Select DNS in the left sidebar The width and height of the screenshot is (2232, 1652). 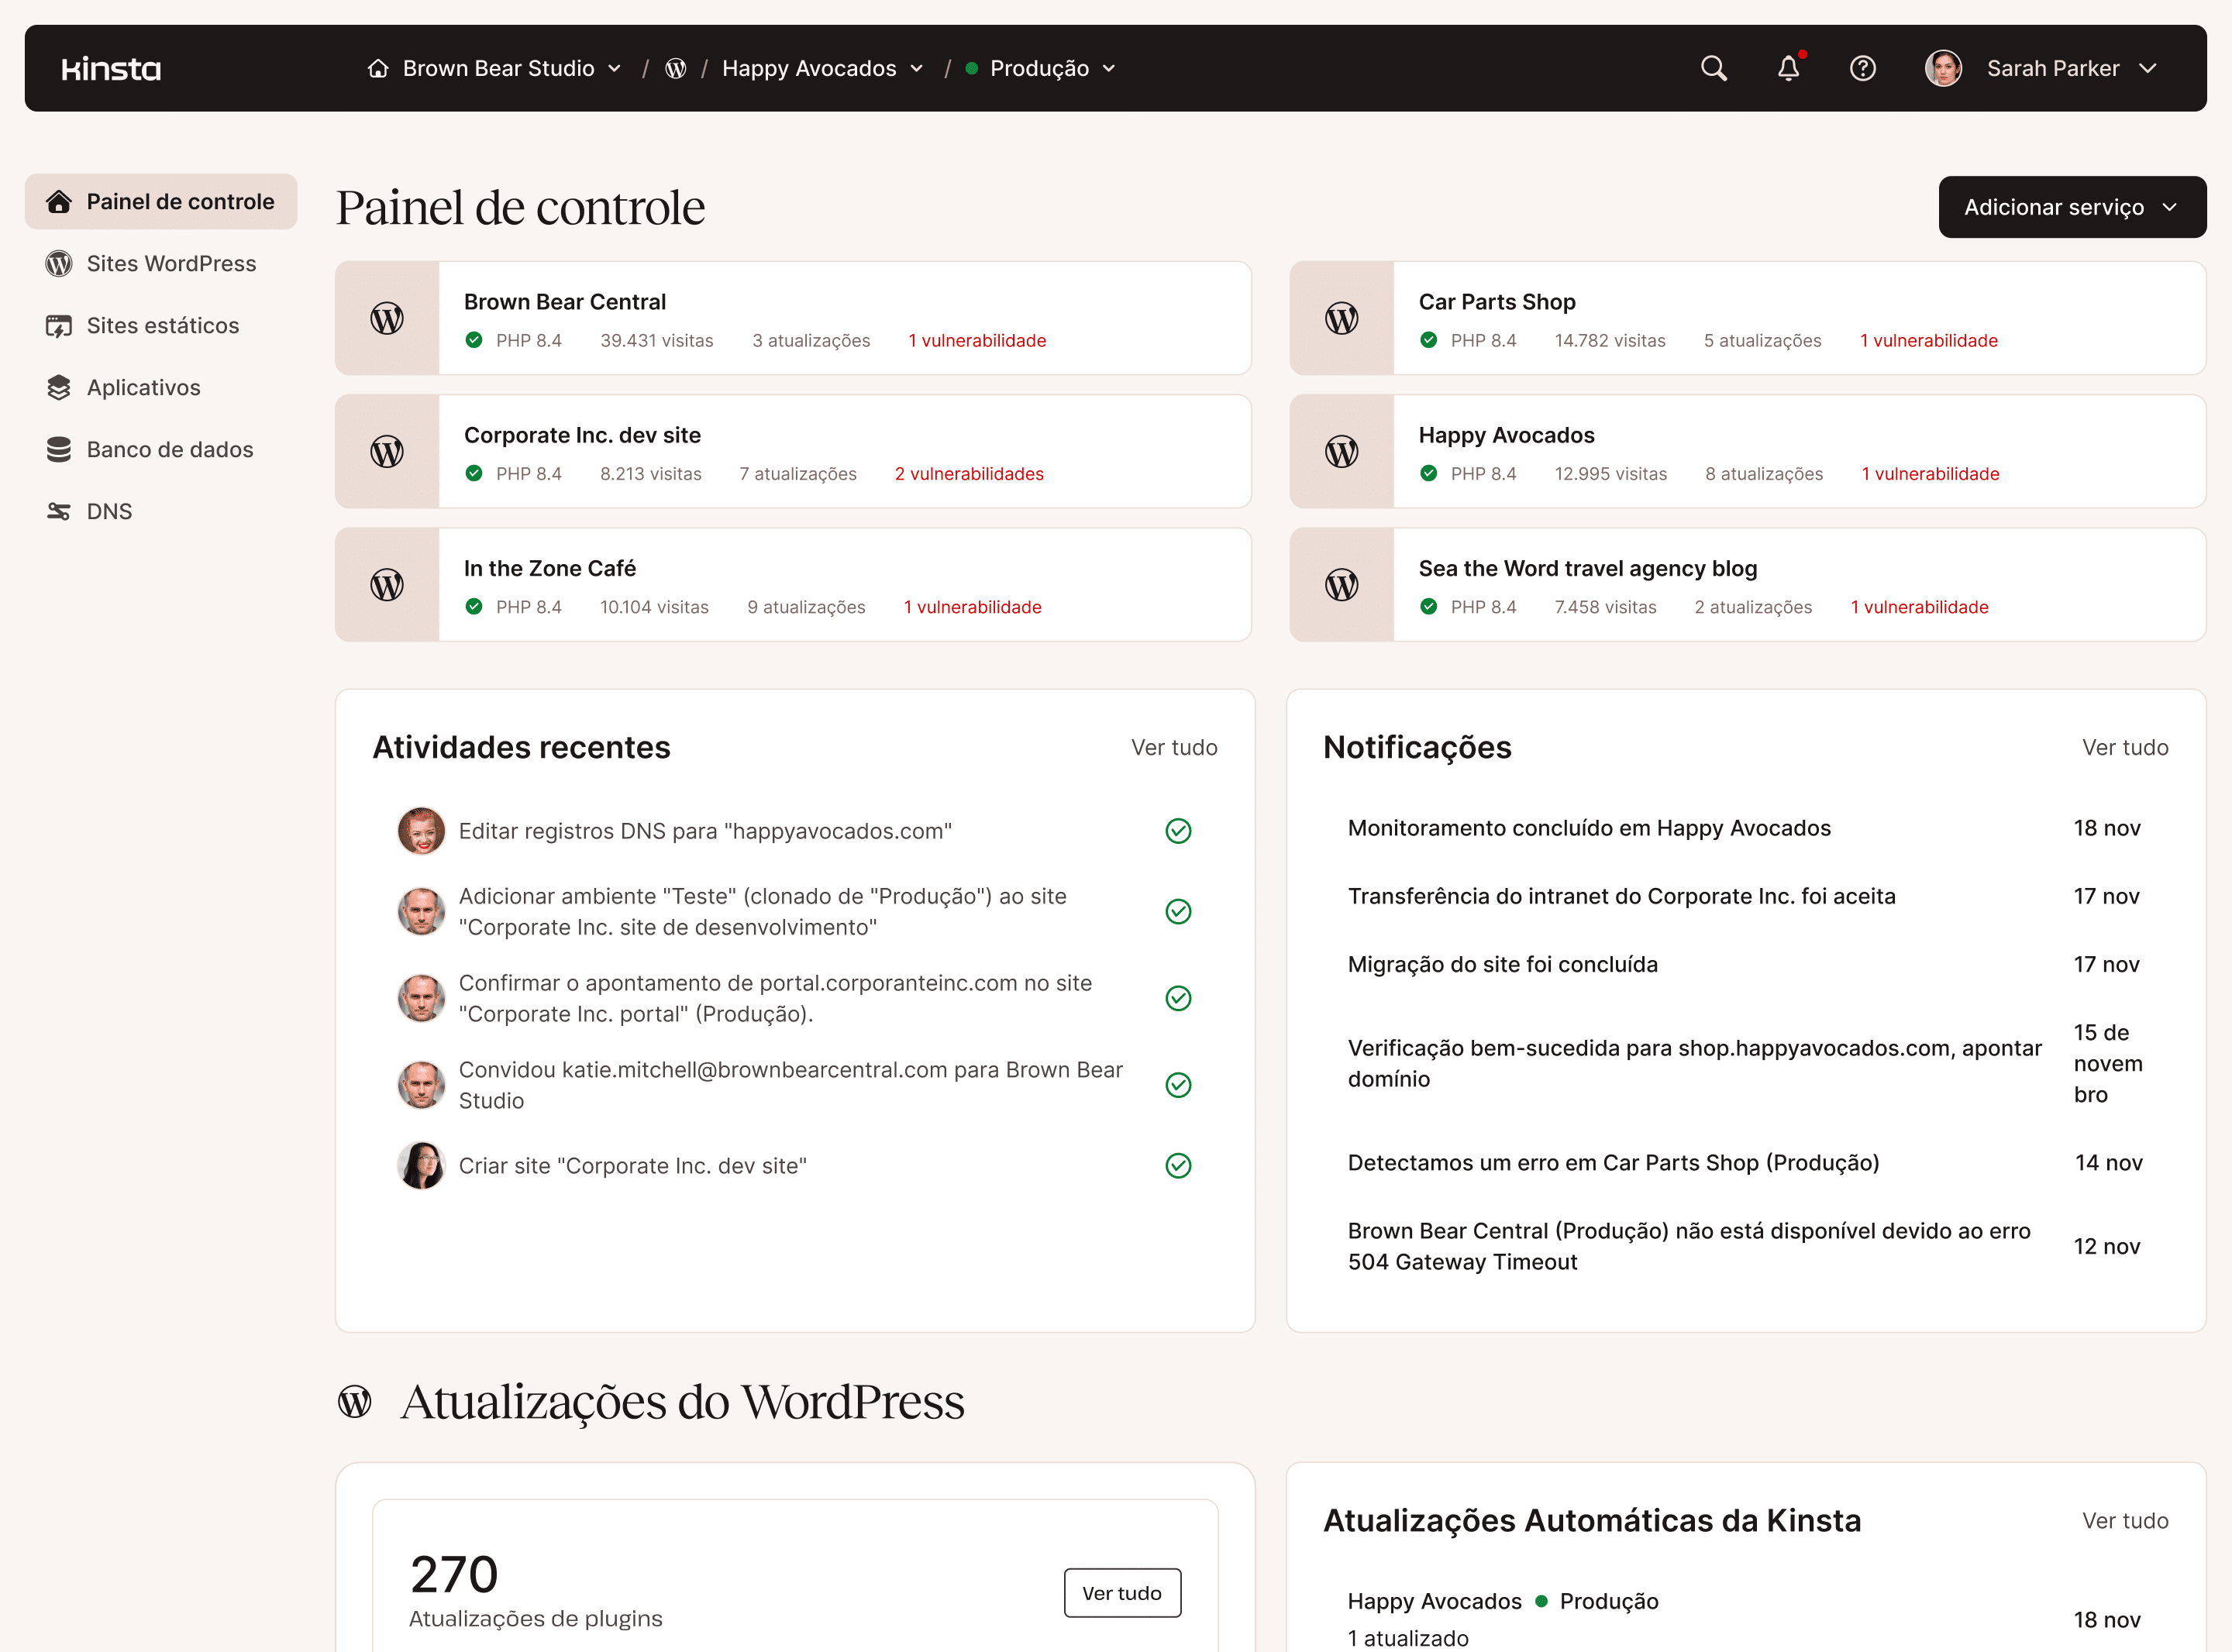(x=108, y=511)
